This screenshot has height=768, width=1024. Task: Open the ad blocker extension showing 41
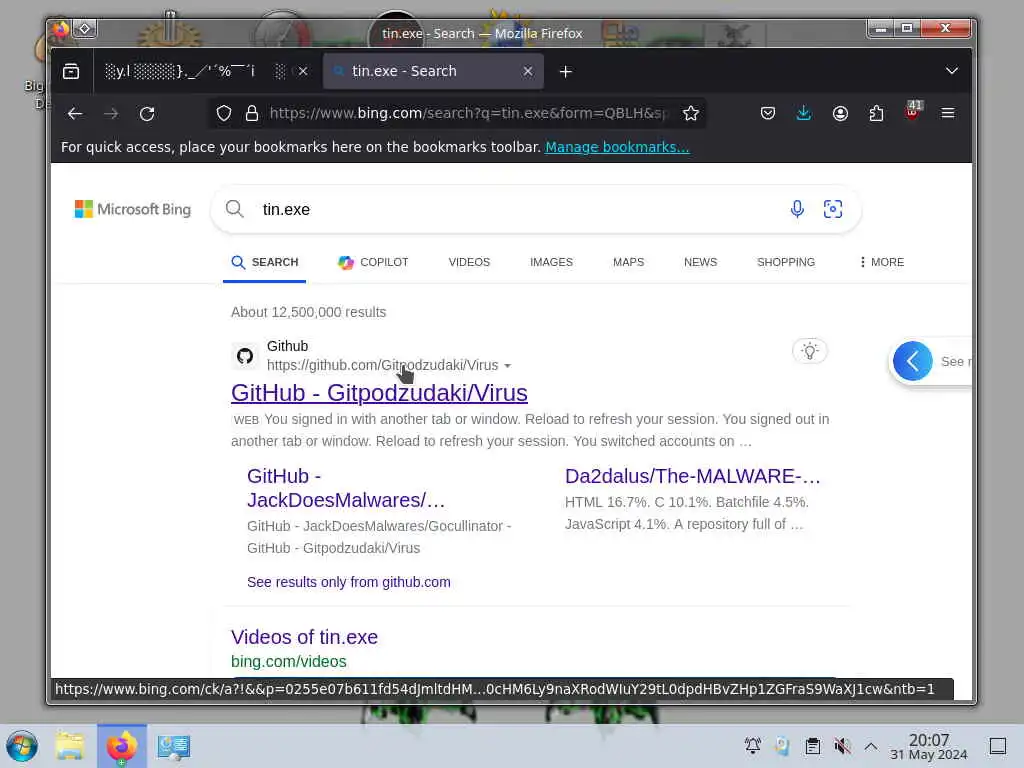click(913, 111)
